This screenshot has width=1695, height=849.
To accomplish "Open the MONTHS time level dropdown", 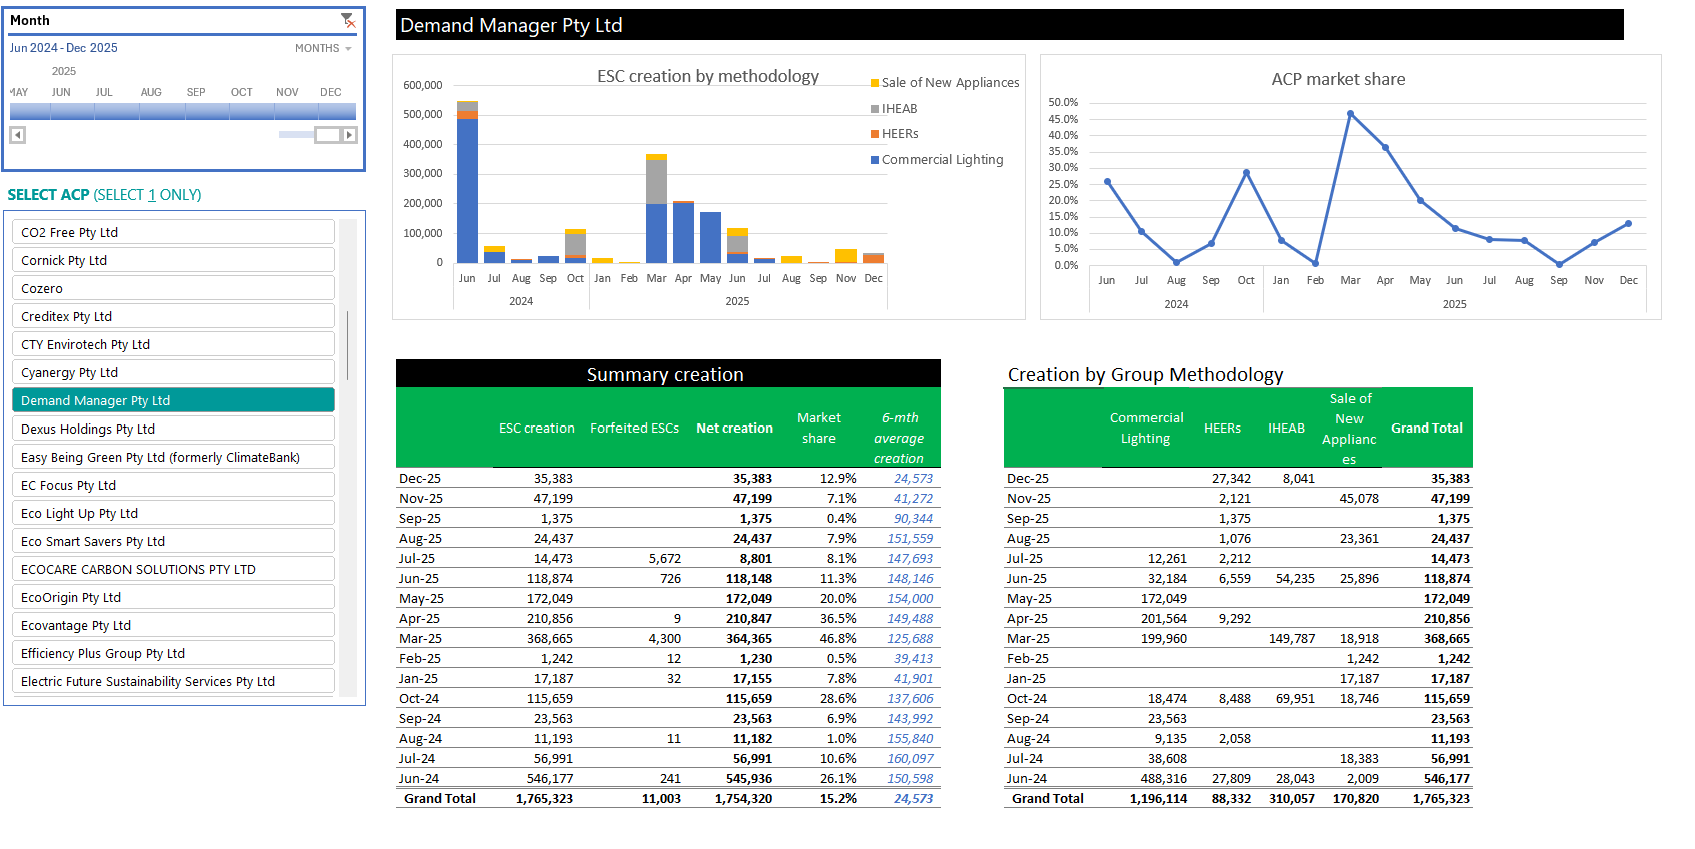I will point(323,48).
